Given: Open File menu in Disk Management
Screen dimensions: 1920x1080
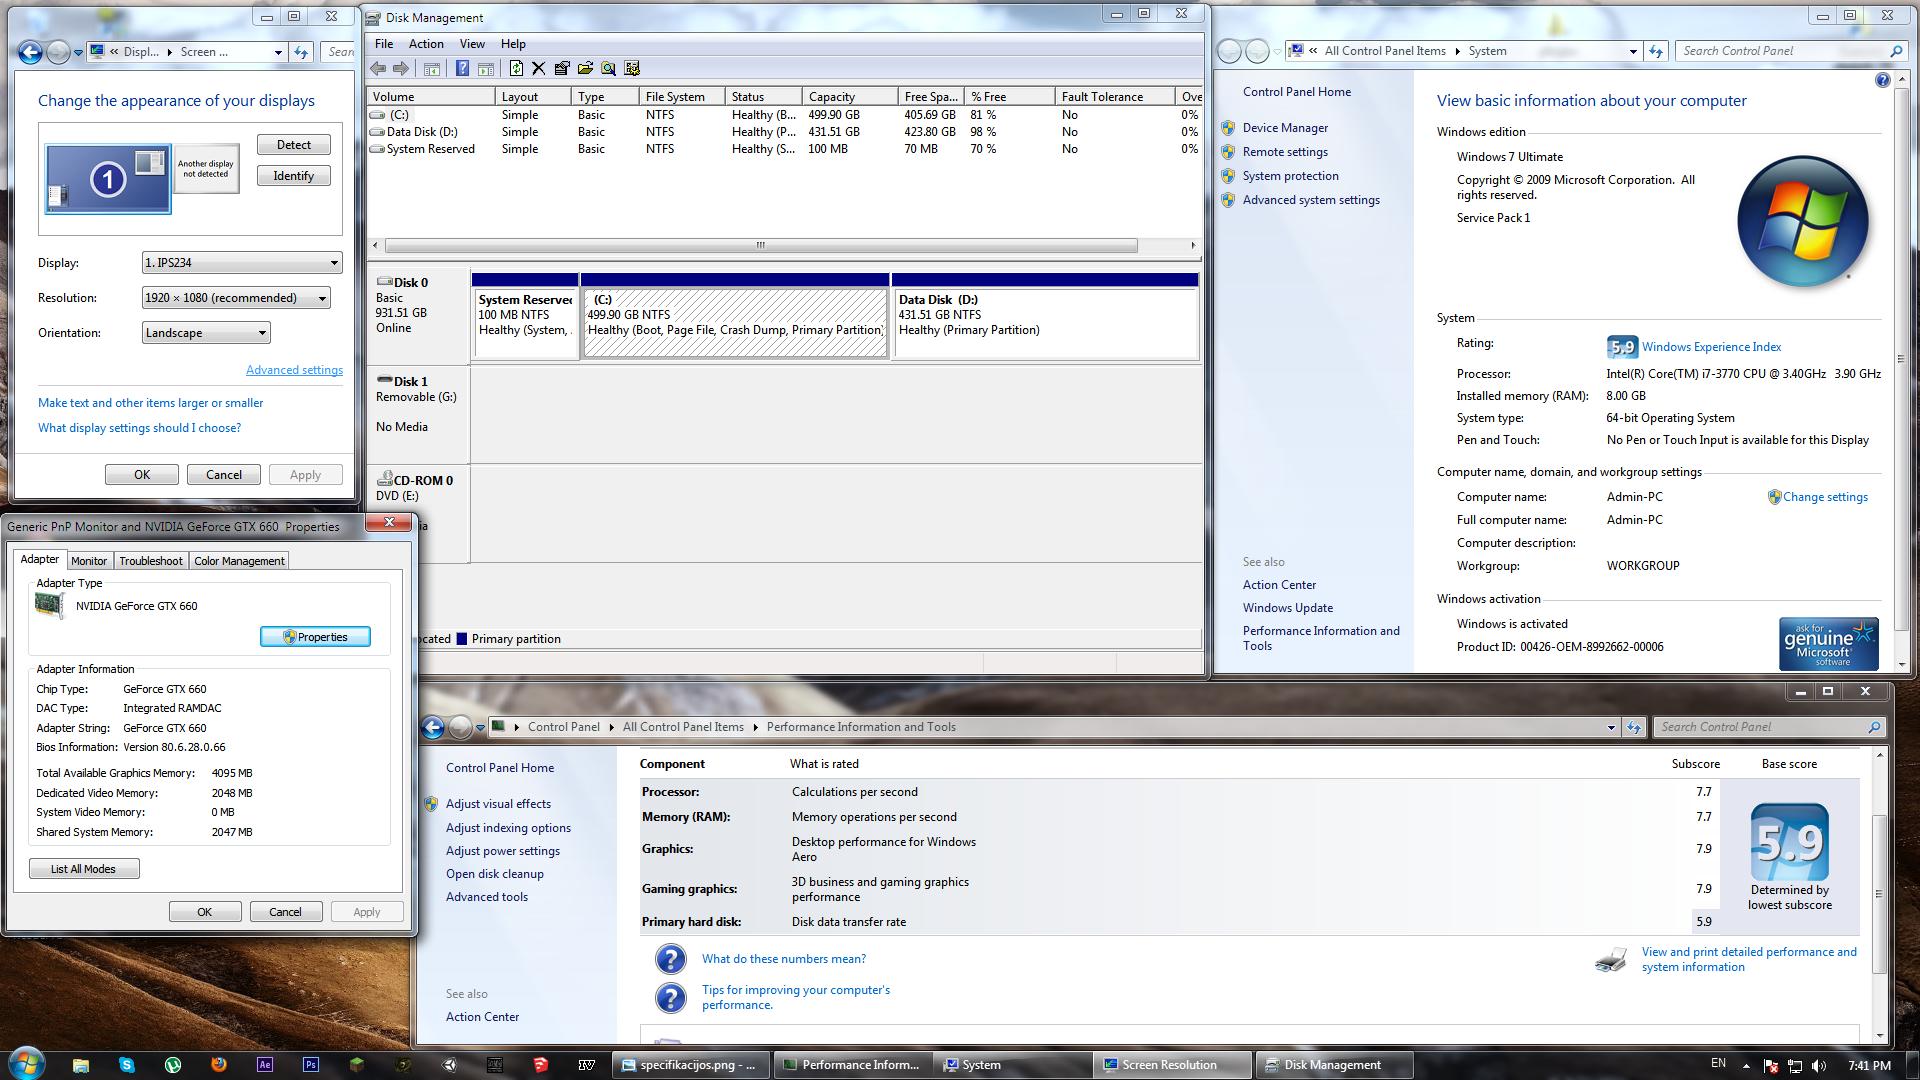Looking at the screenshot, I should (x=384, y=44).
